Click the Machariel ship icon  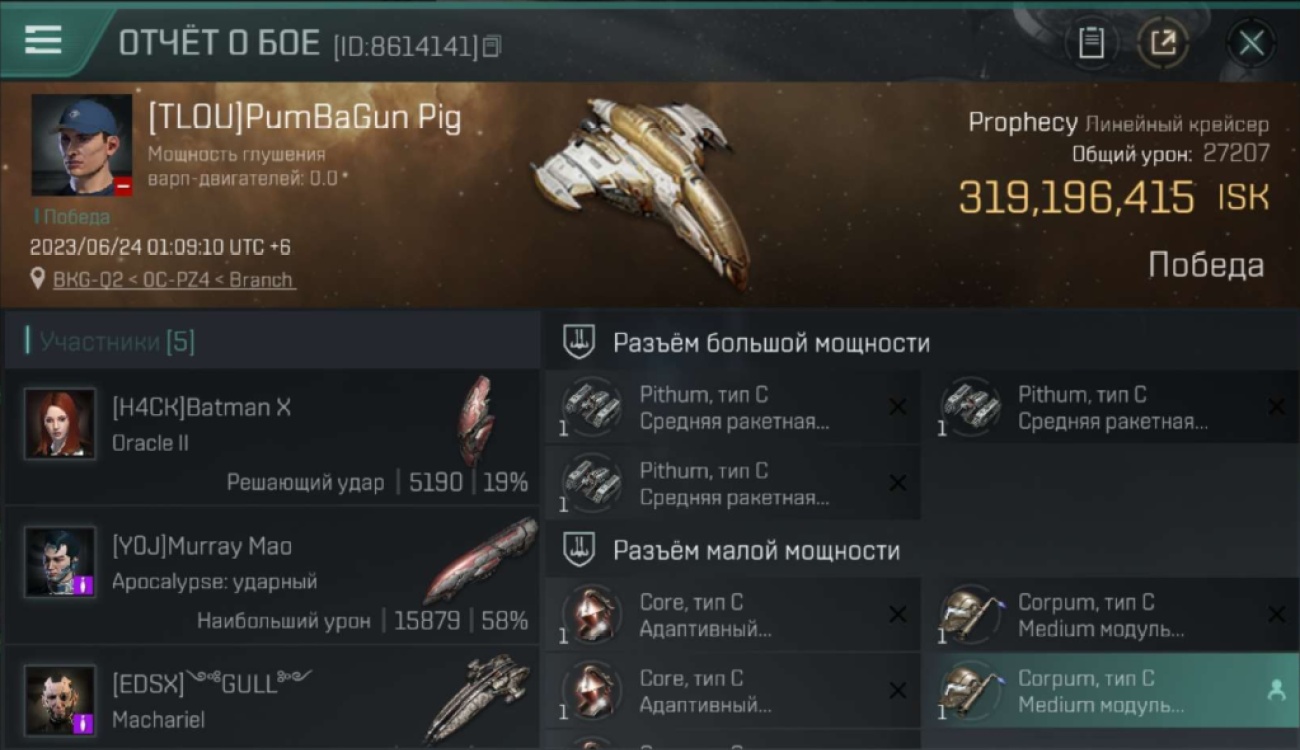pyautogui.click(x=478, y=697)
